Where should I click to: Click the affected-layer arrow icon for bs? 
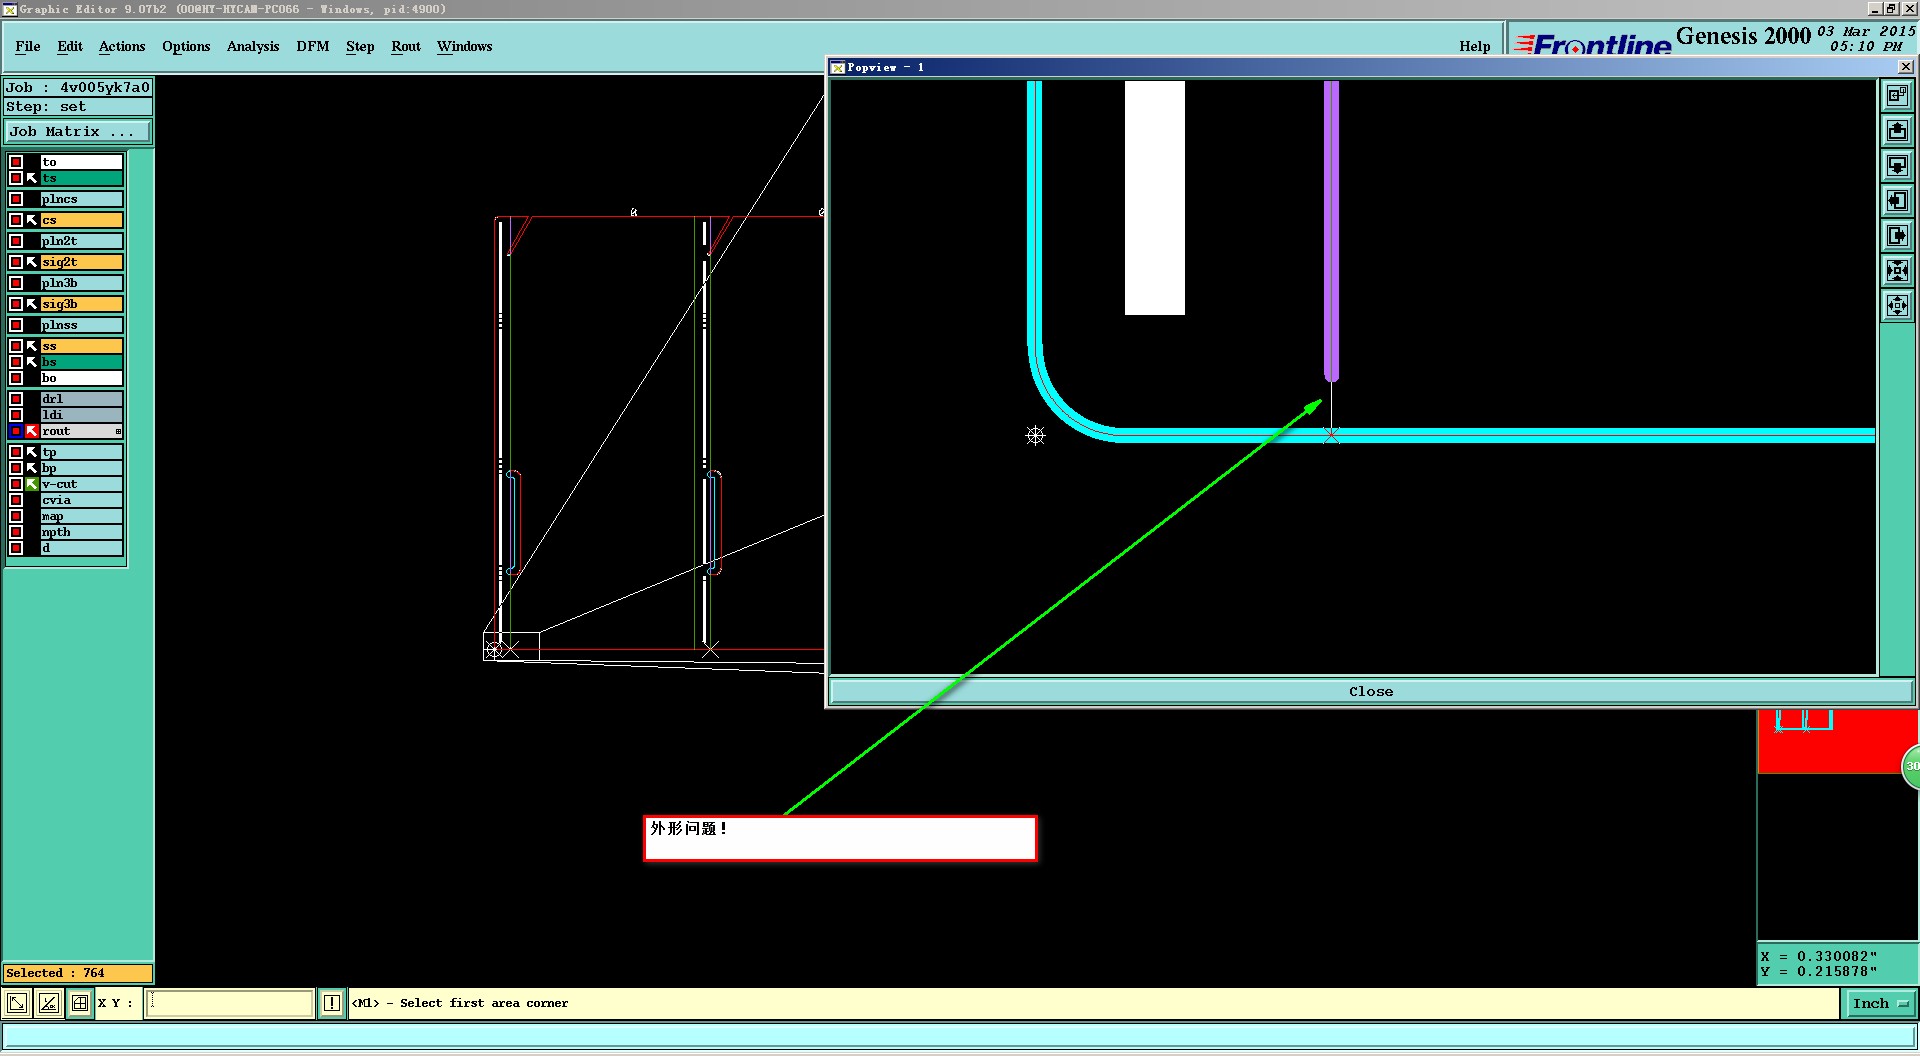pos(32,362)
